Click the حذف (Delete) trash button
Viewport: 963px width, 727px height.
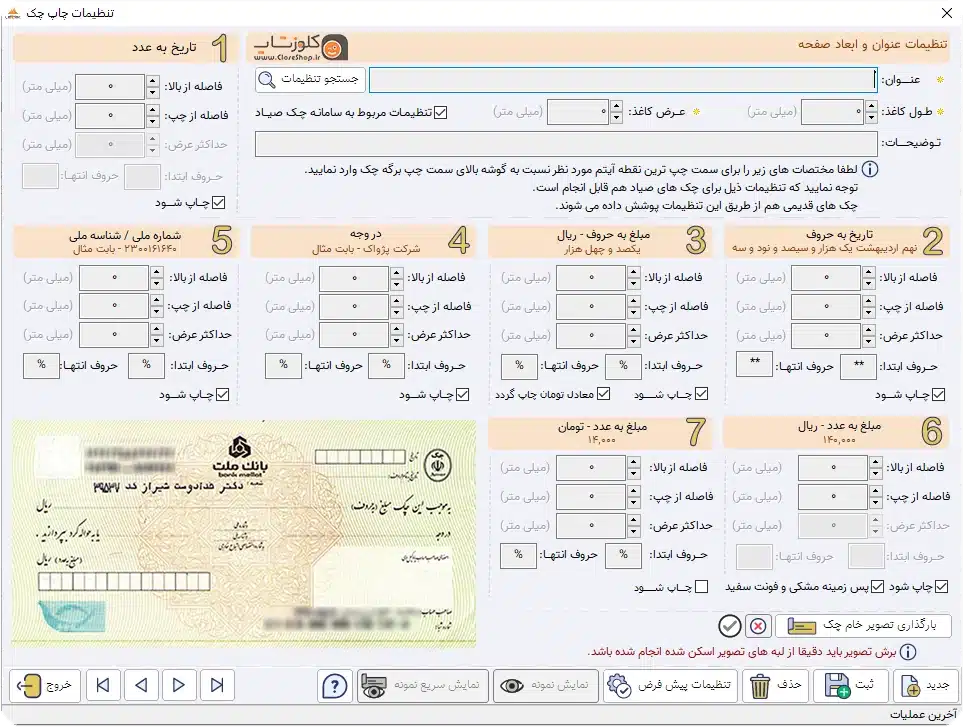click(776, 685)
